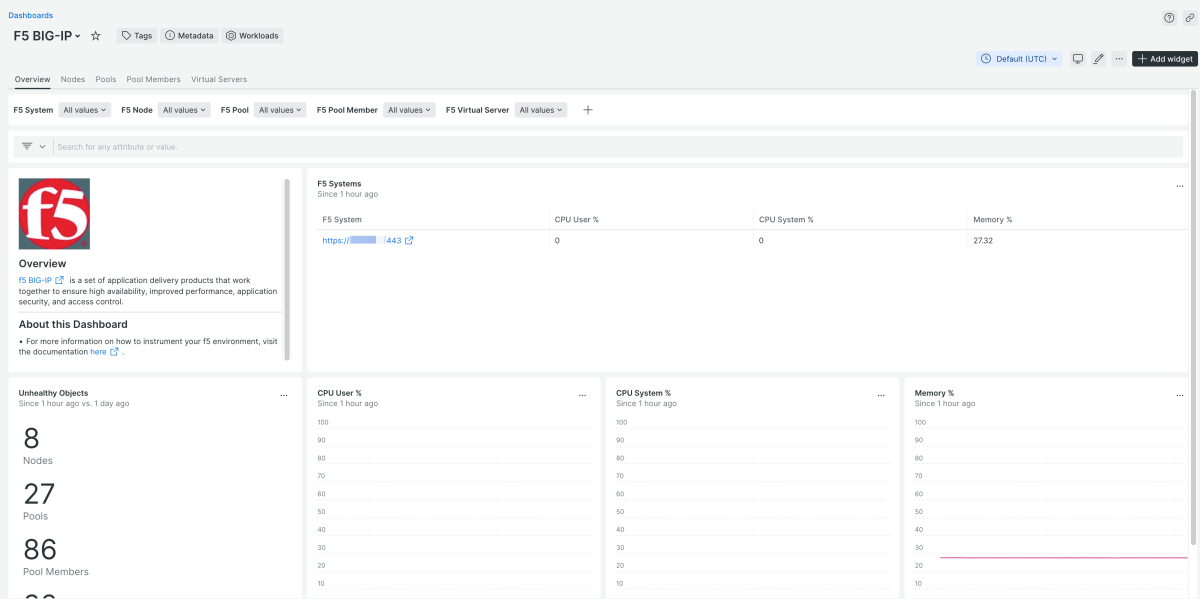Star the F5 BIG-IP dashboard as favorite
Image resolution: width=1200 pixels, height=599 pixels.
tap(96, 36)
